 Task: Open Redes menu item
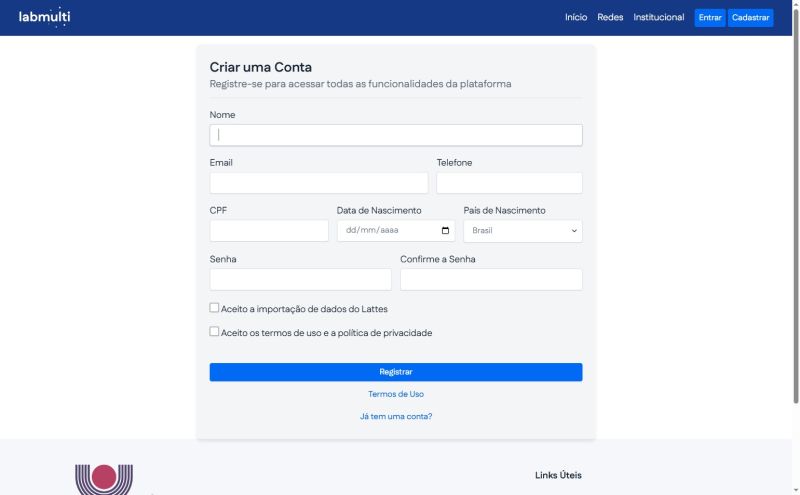pyautogui.click(x=610, y=17)
